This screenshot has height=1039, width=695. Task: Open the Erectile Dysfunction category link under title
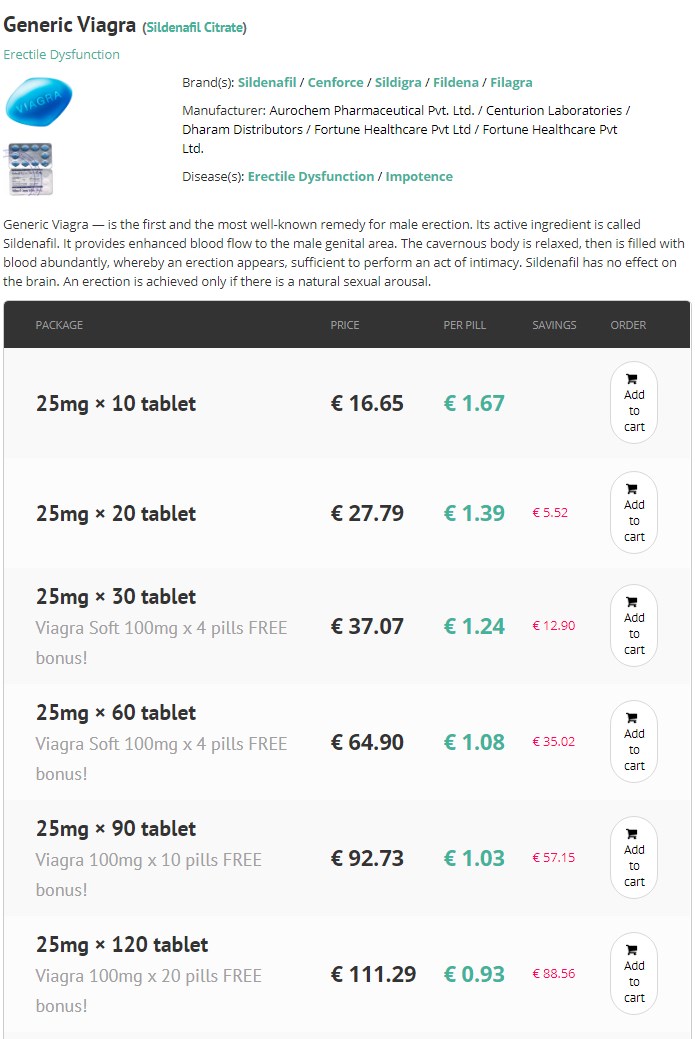click(62, 54)
